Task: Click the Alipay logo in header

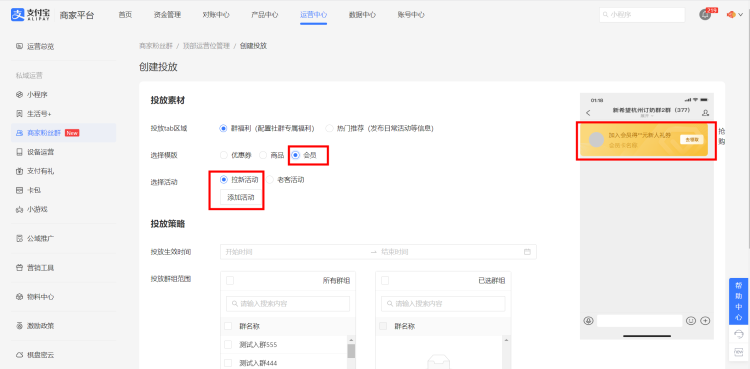Action: pyautogui.click(x=30, y=15)
